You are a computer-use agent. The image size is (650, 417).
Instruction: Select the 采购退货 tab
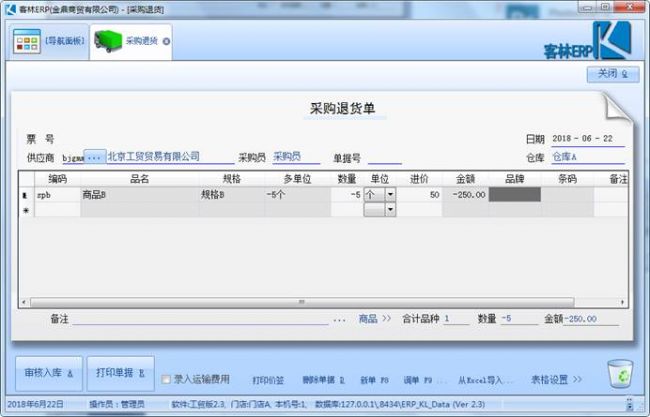141,42
